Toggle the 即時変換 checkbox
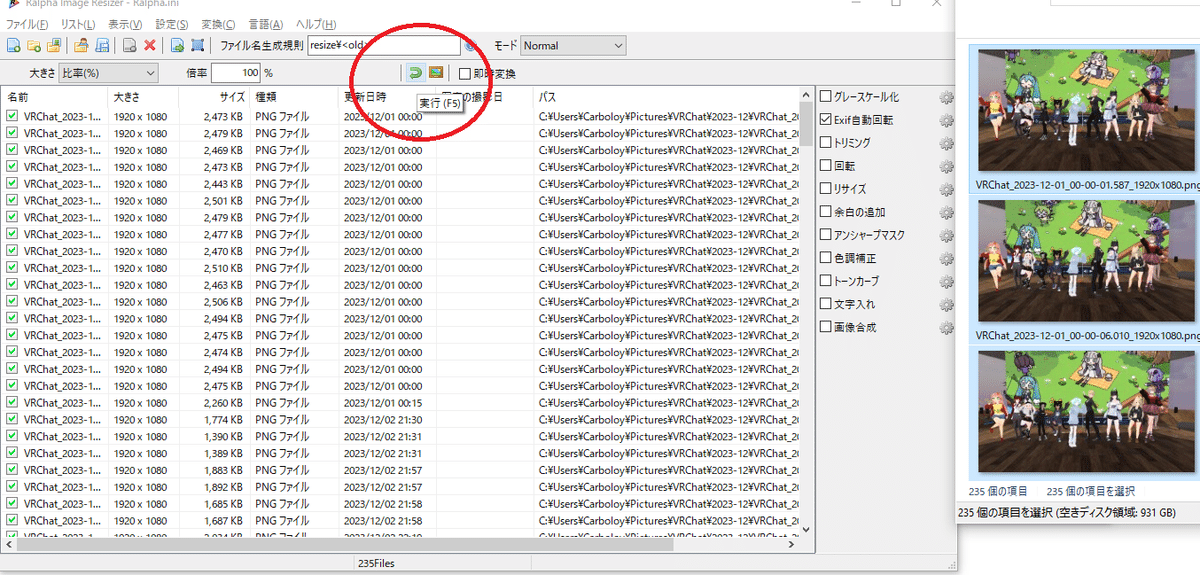The height and width of the screenshot is (581, 1200). tap(465, 73)
